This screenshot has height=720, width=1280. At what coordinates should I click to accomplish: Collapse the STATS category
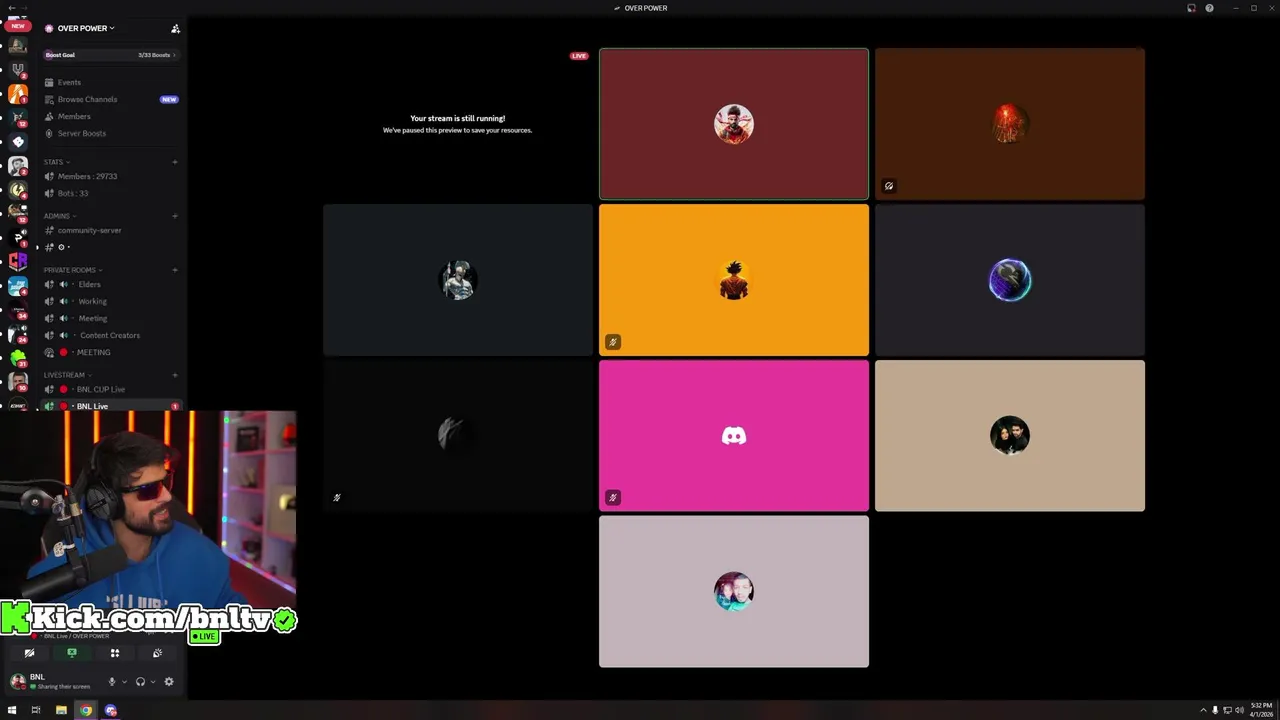point(56,162)
